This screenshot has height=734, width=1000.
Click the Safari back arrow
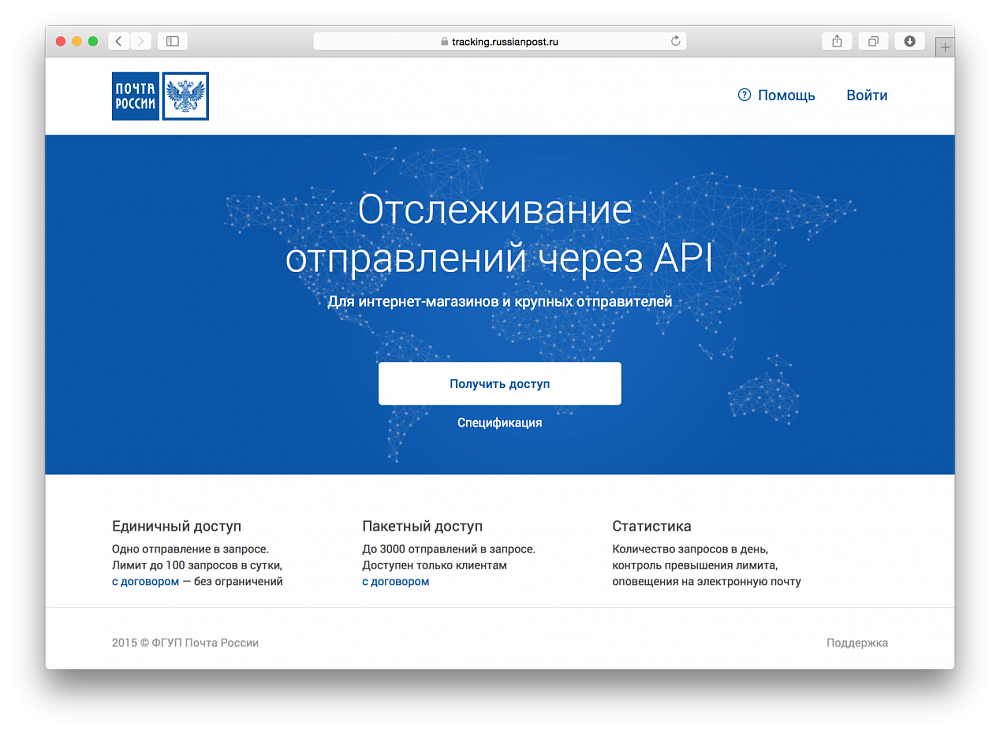tap(119, 41)
